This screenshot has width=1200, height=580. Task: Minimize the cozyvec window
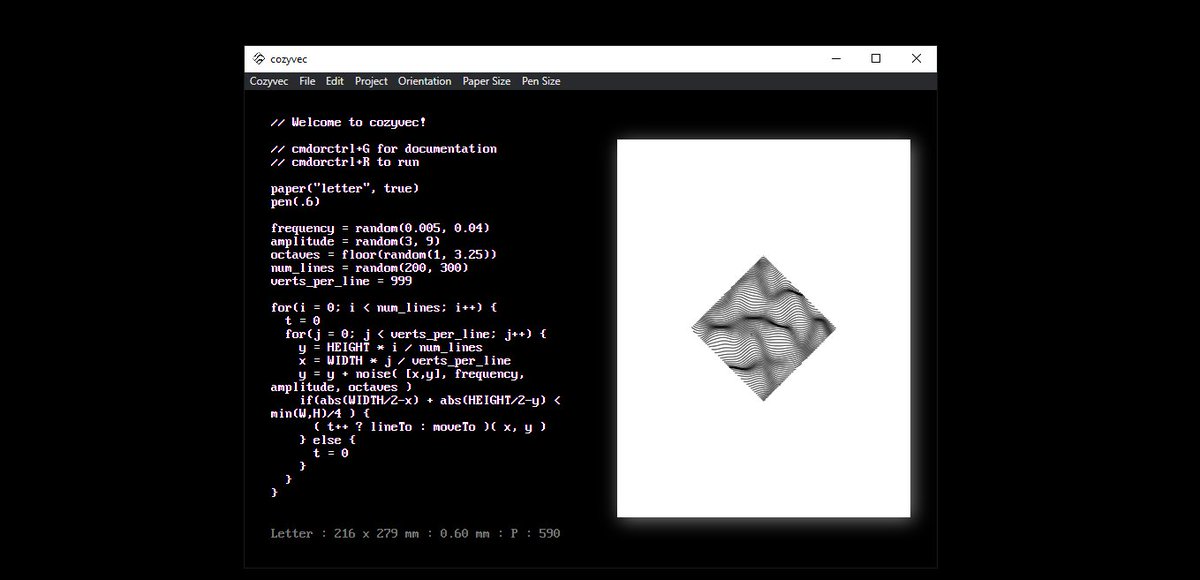coord(835,59)
